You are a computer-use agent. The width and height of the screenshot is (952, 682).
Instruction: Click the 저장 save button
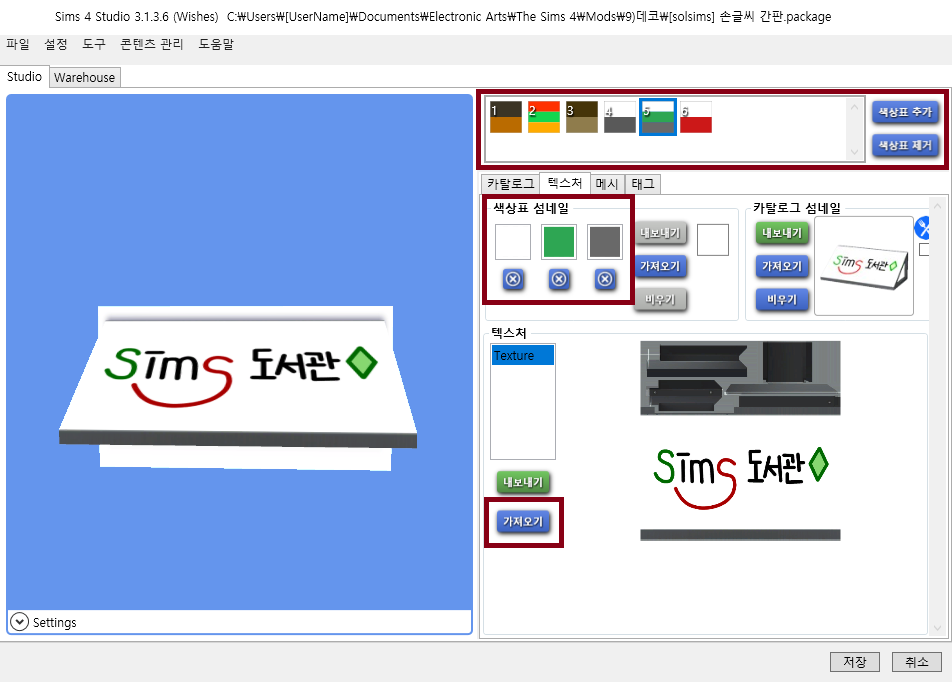855,662
